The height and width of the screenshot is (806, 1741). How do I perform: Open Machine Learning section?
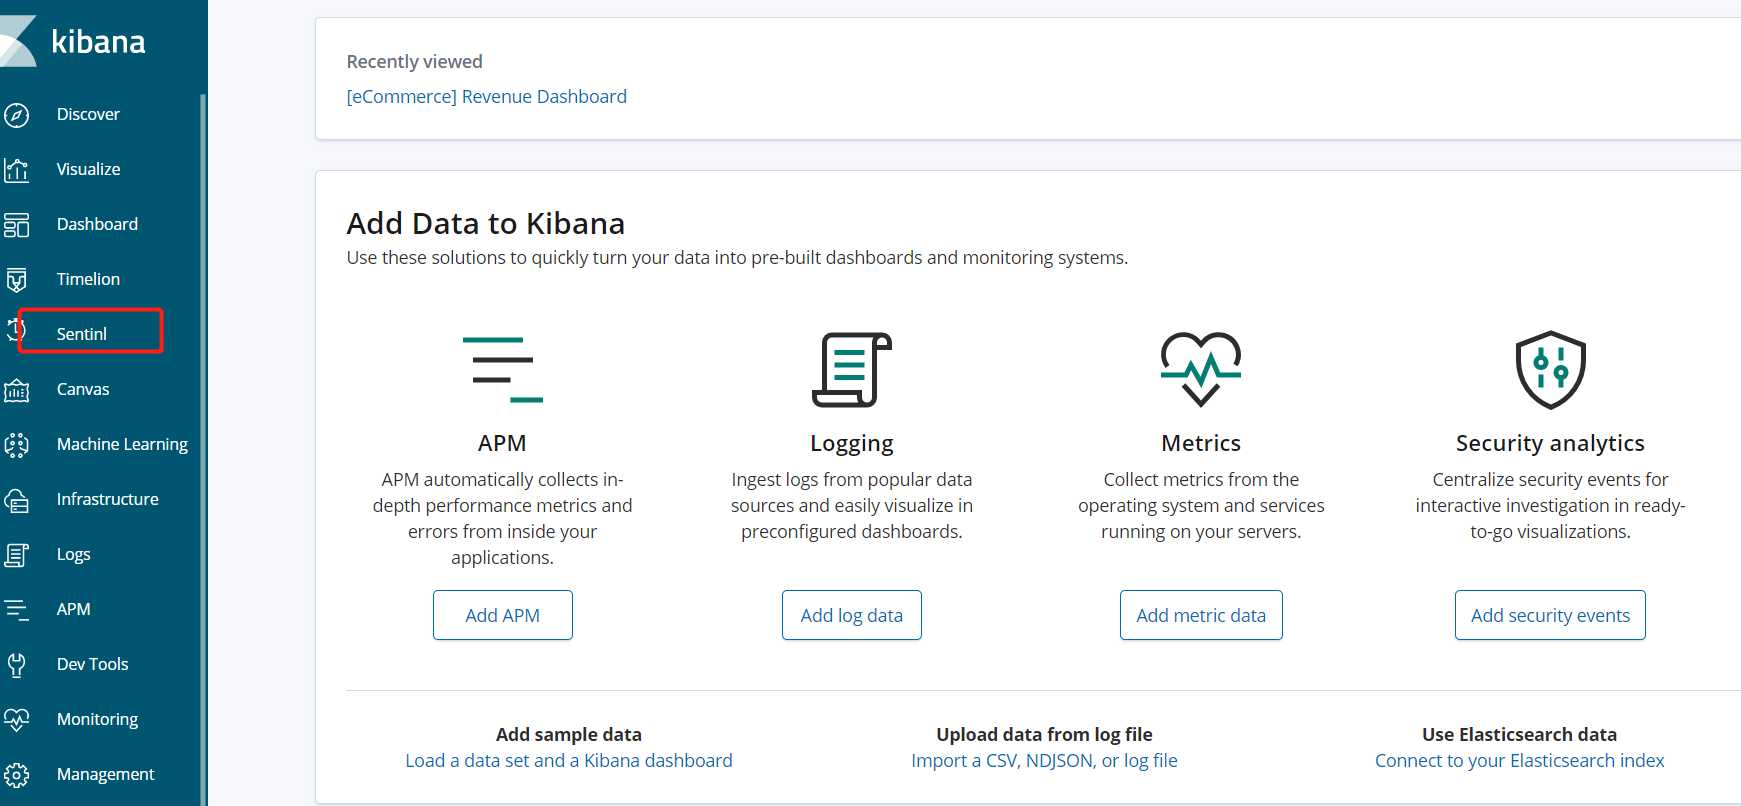tap(122, 444)
